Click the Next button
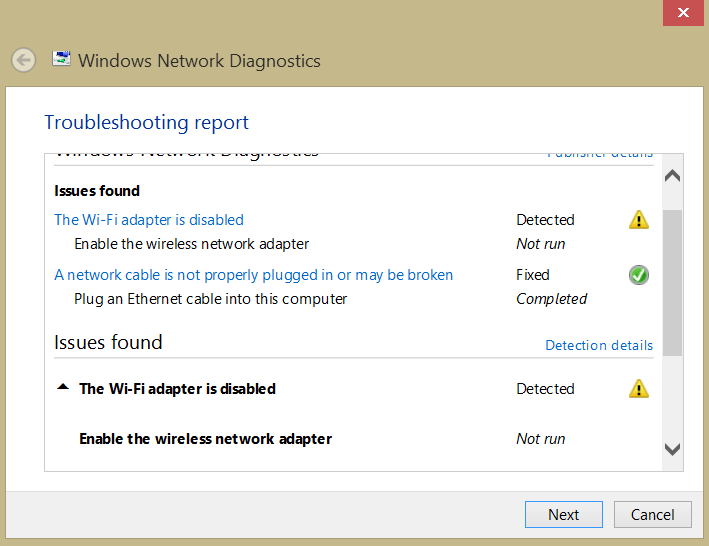This screenshot has width=709, height=546. pyautogui.click(x=563, y=514)
